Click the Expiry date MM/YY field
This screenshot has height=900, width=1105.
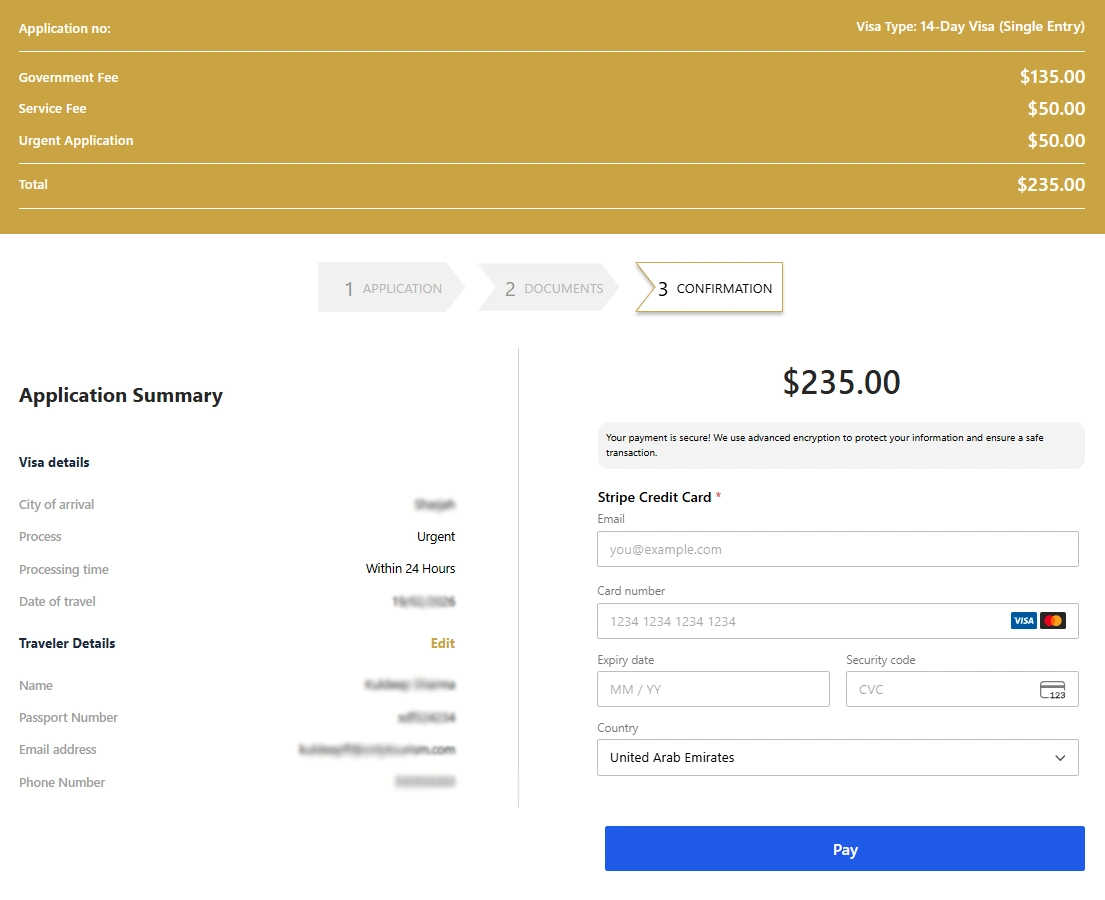713,689
